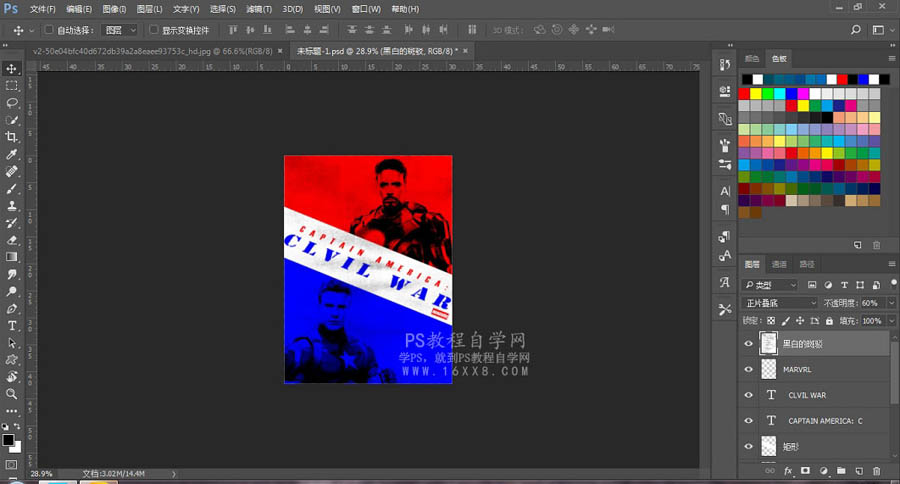The width and height of the screenshot is (900, 484).
Task: Switch foreground and background colors
Action: [18, 426]
